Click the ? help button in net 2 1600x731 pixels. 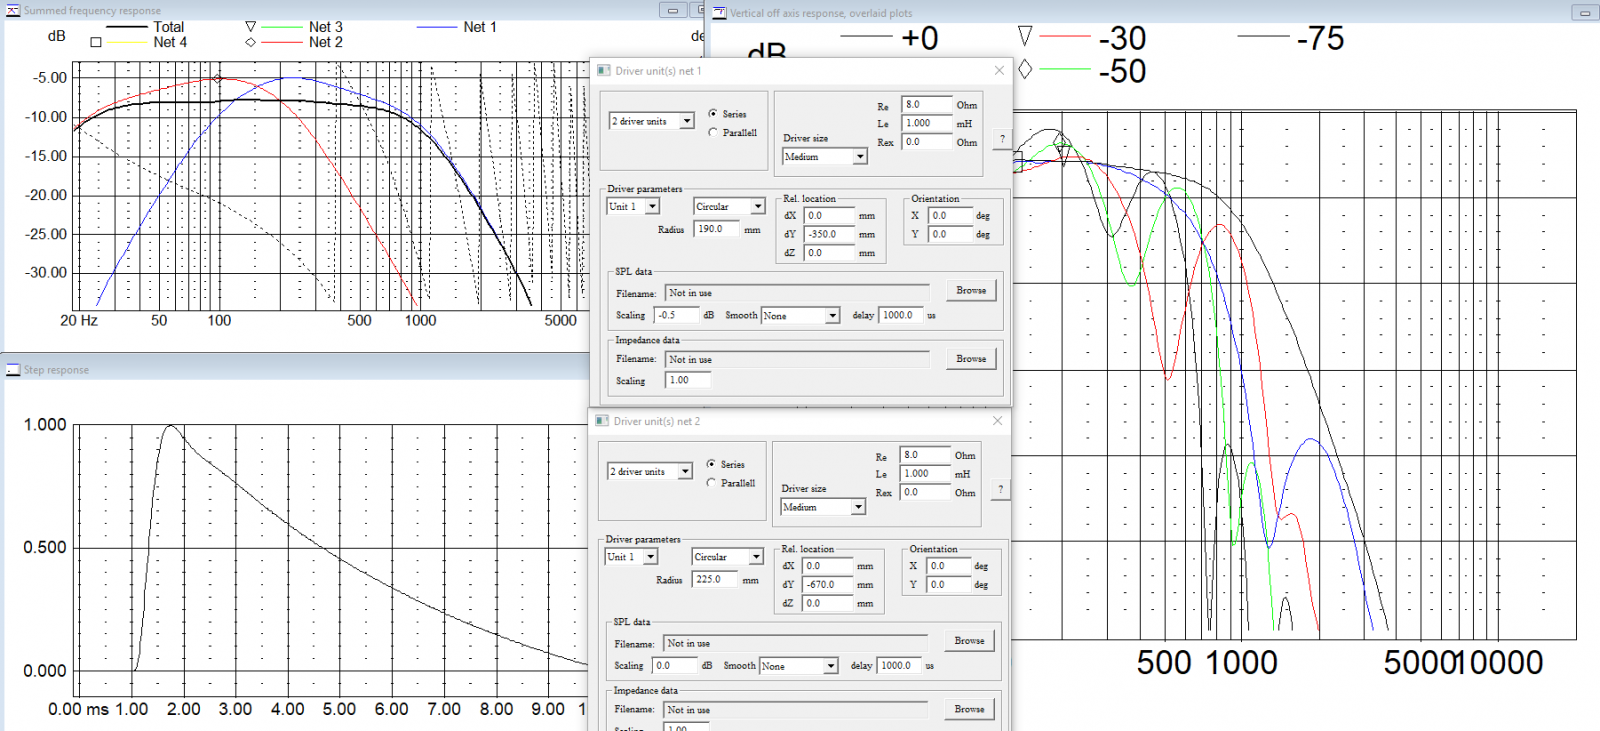click(1000, 489)
